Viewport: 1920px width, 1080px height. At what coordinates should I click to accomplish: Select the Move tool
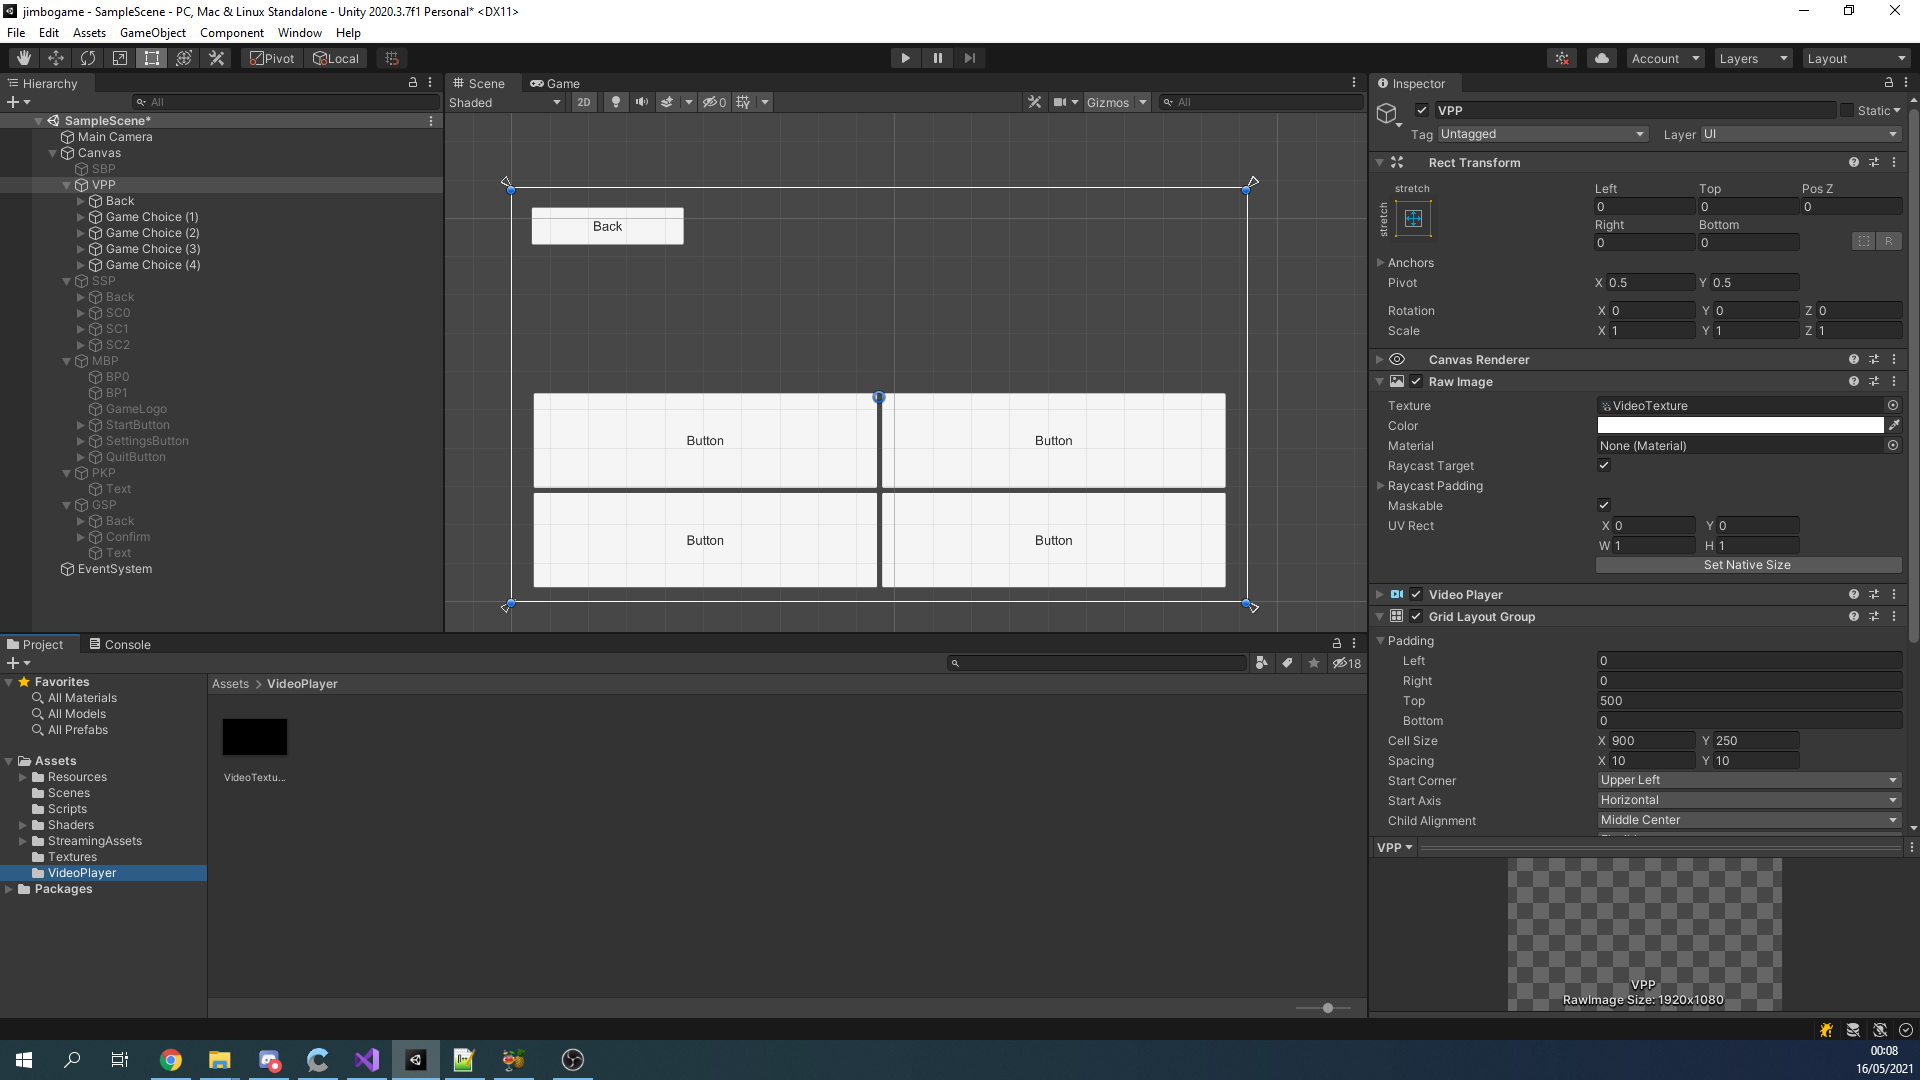(x=56, y=58)
